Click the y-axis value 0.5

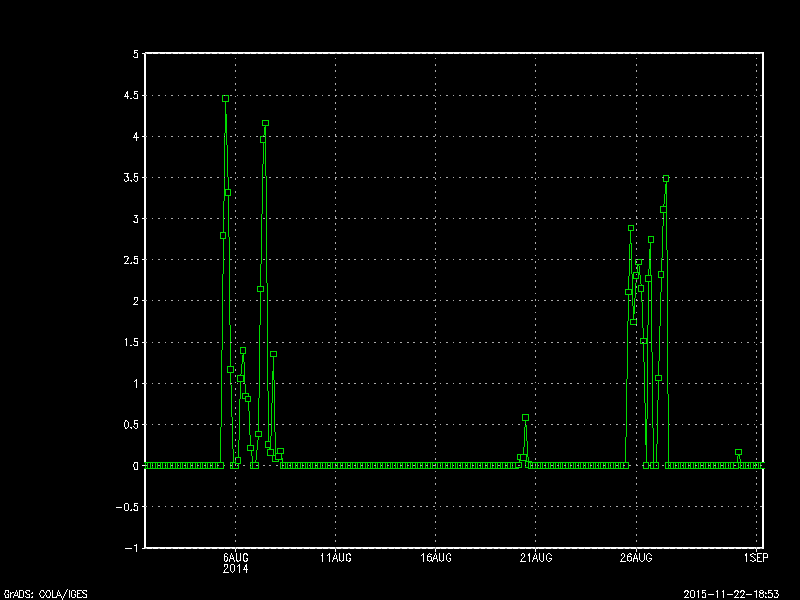point(131,424)
